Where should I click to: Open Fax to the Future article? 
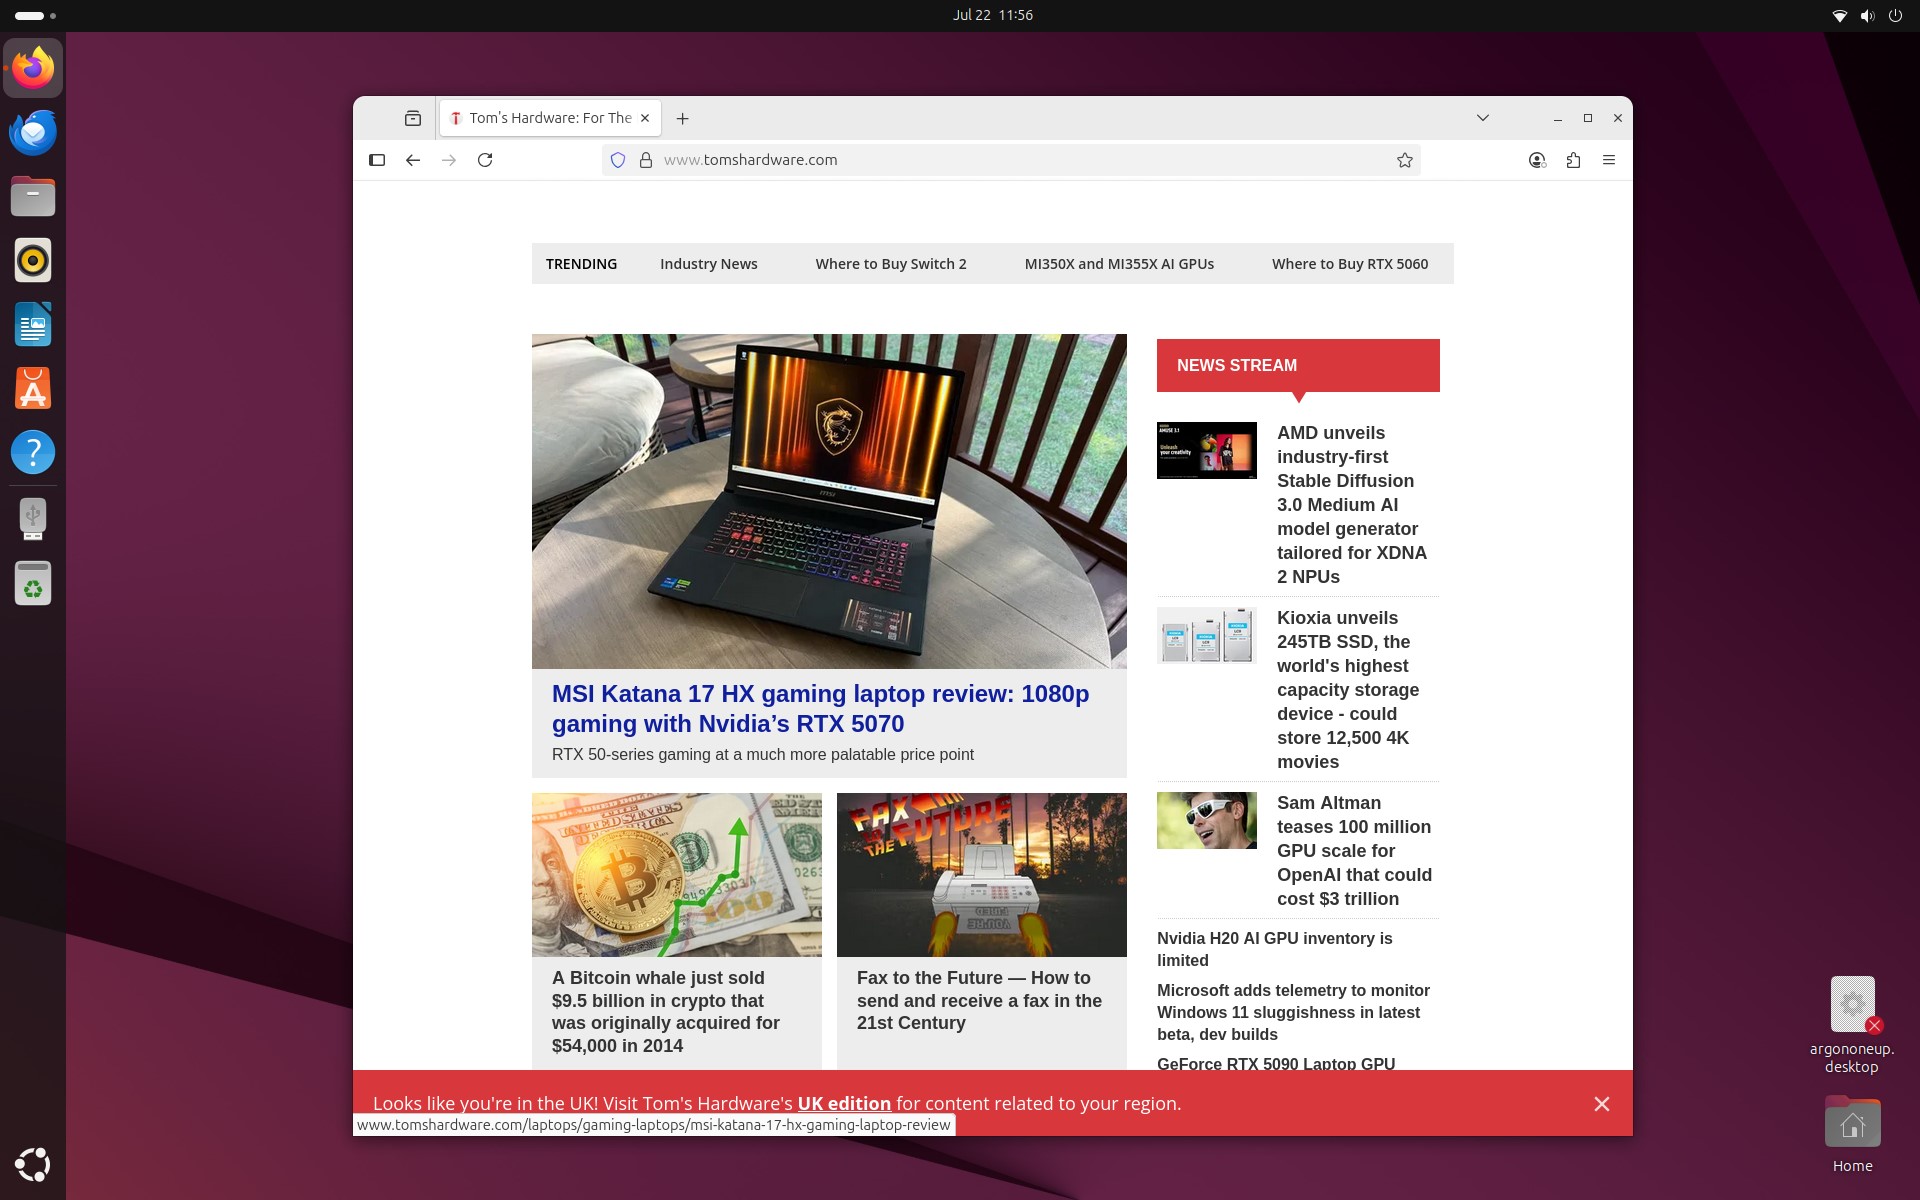[x=979, y=1000]
